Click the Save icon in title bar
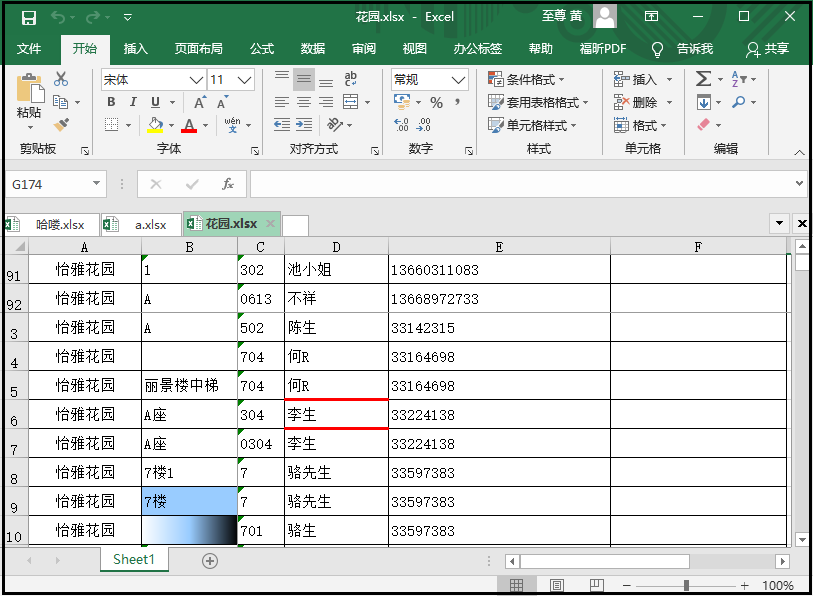This screenshot has height=596, width=813. click(x=29, y=17)
